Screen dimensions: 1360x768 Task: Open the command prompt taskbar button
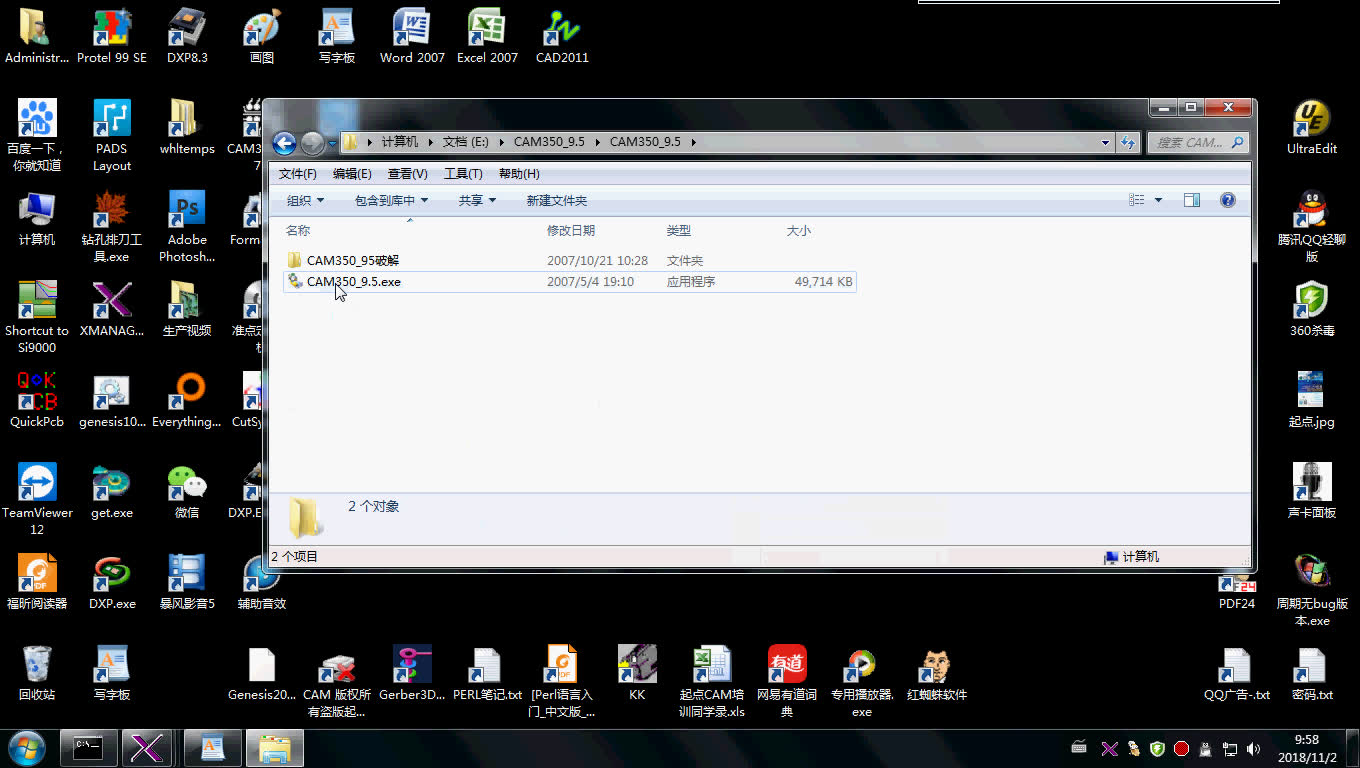(x=89, y=748)
